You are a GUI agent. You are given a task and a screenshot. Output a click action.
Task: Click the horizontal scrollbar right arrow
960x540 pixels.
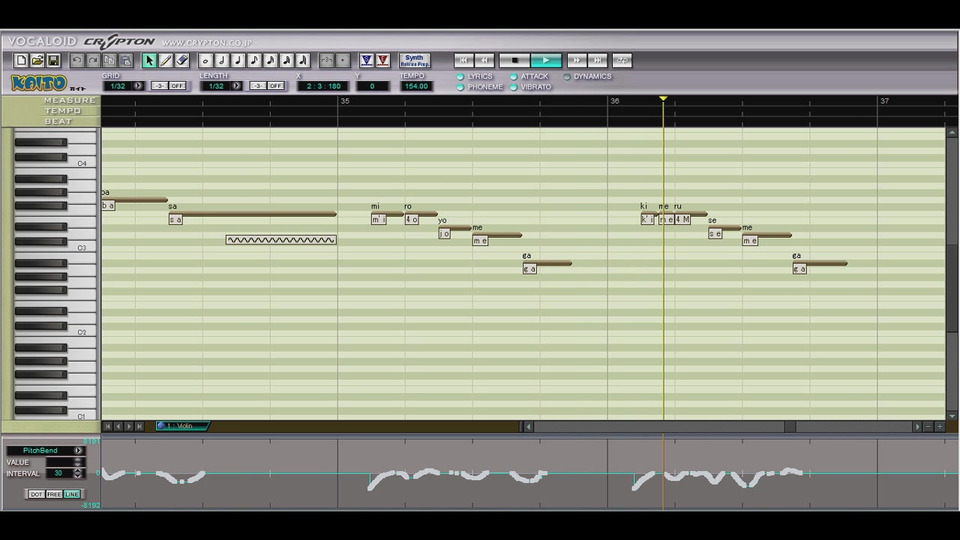[x=917, y=427]
